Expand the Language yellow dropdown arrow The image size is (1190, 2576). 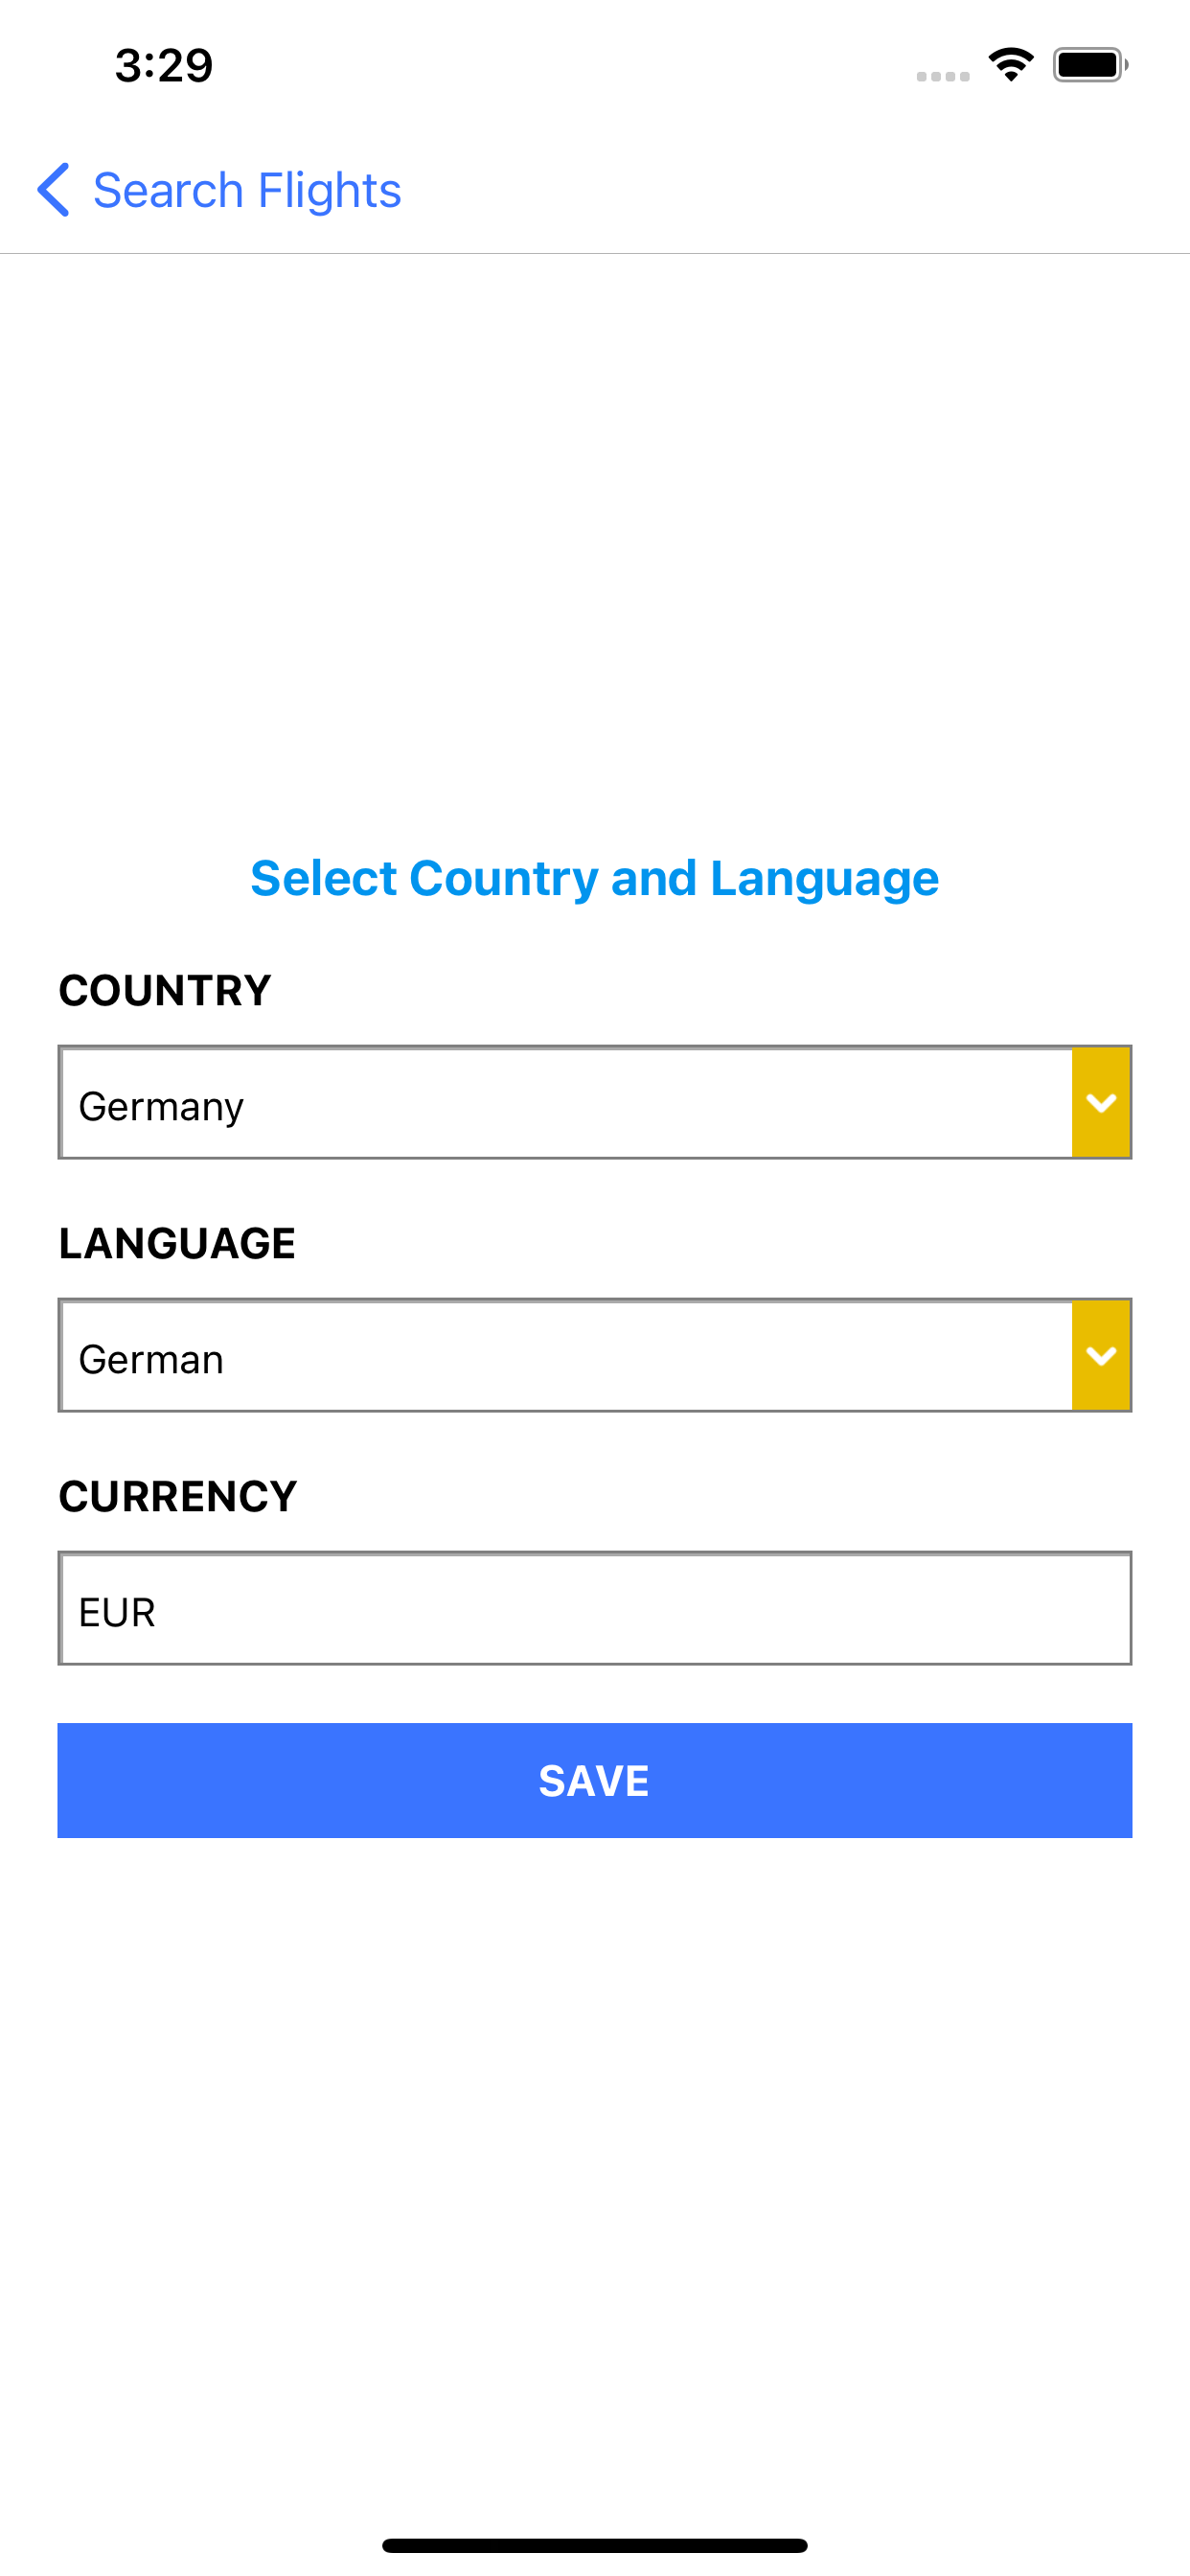coord(1101,1355)
